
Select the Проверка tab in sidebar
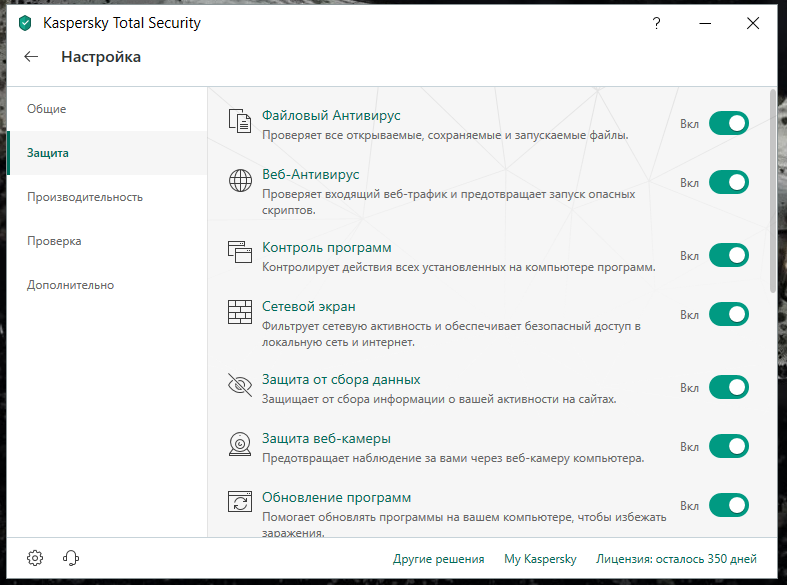[x=54, y=241]
